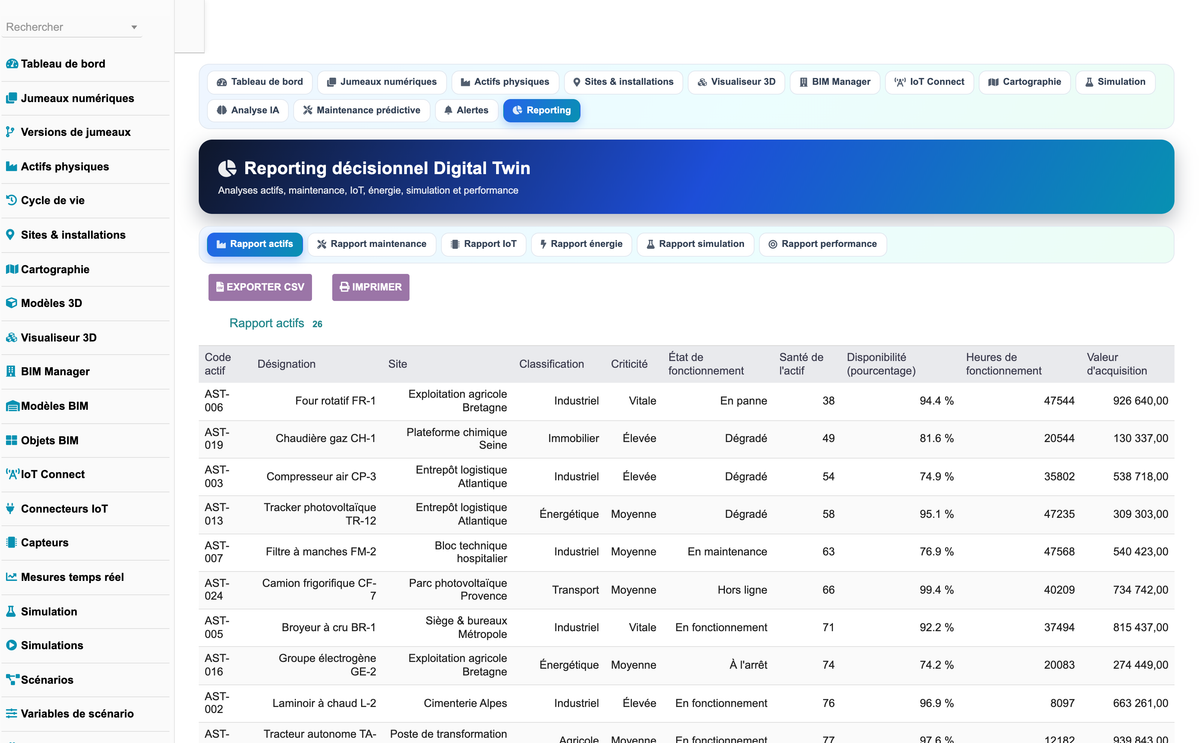Open the Jumeaux numériques top tab
This screenshot has height=743, width=1200.
pyautogui.click(x=382, y=82)
